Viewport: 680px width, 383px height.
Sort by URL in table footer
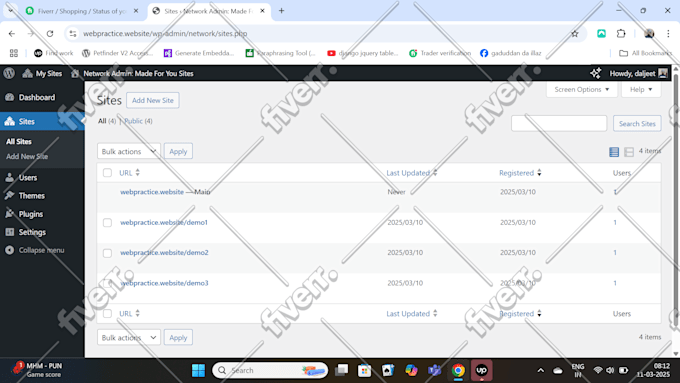(x=129, y=314)
